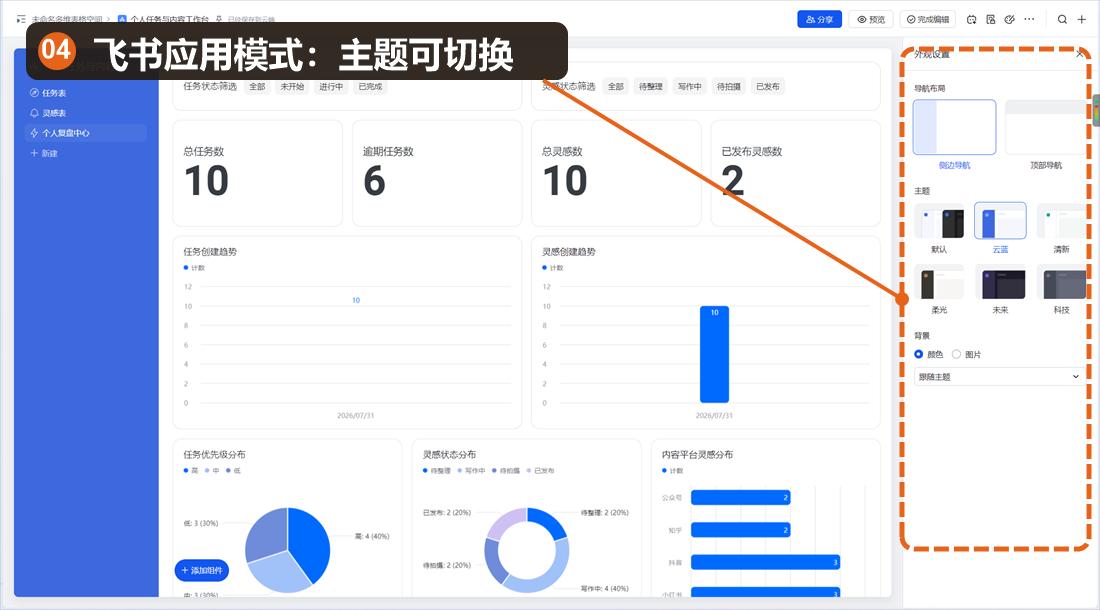
Task: Click the 知乎 bar in platform chart
Action: pyautogui.click(x=741, y=530)
